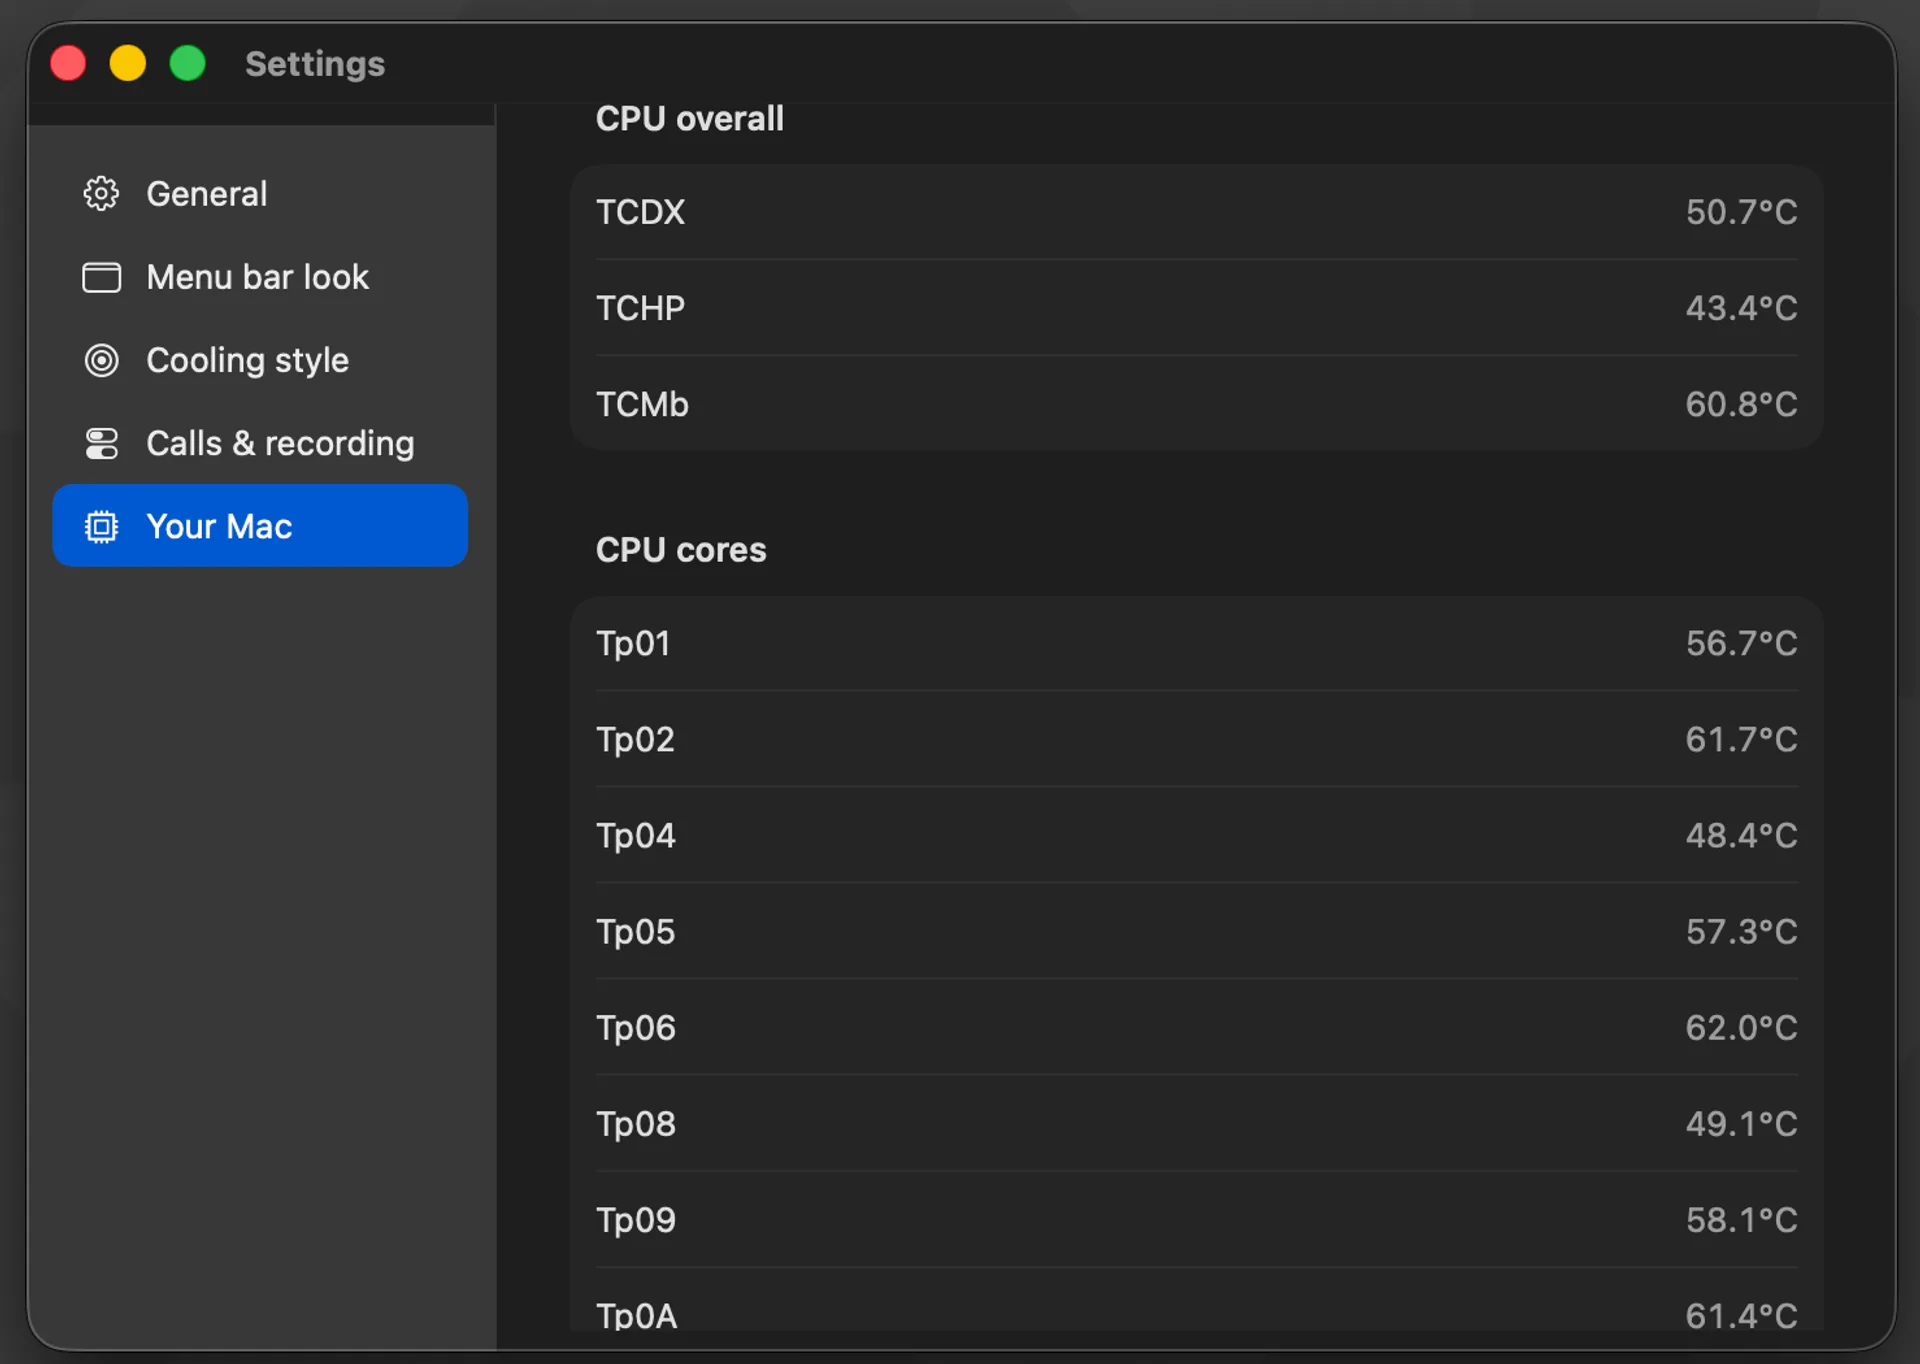Click the Calls & recording switches icon
Screen dimensions: 1920x1364
[101, 443]
